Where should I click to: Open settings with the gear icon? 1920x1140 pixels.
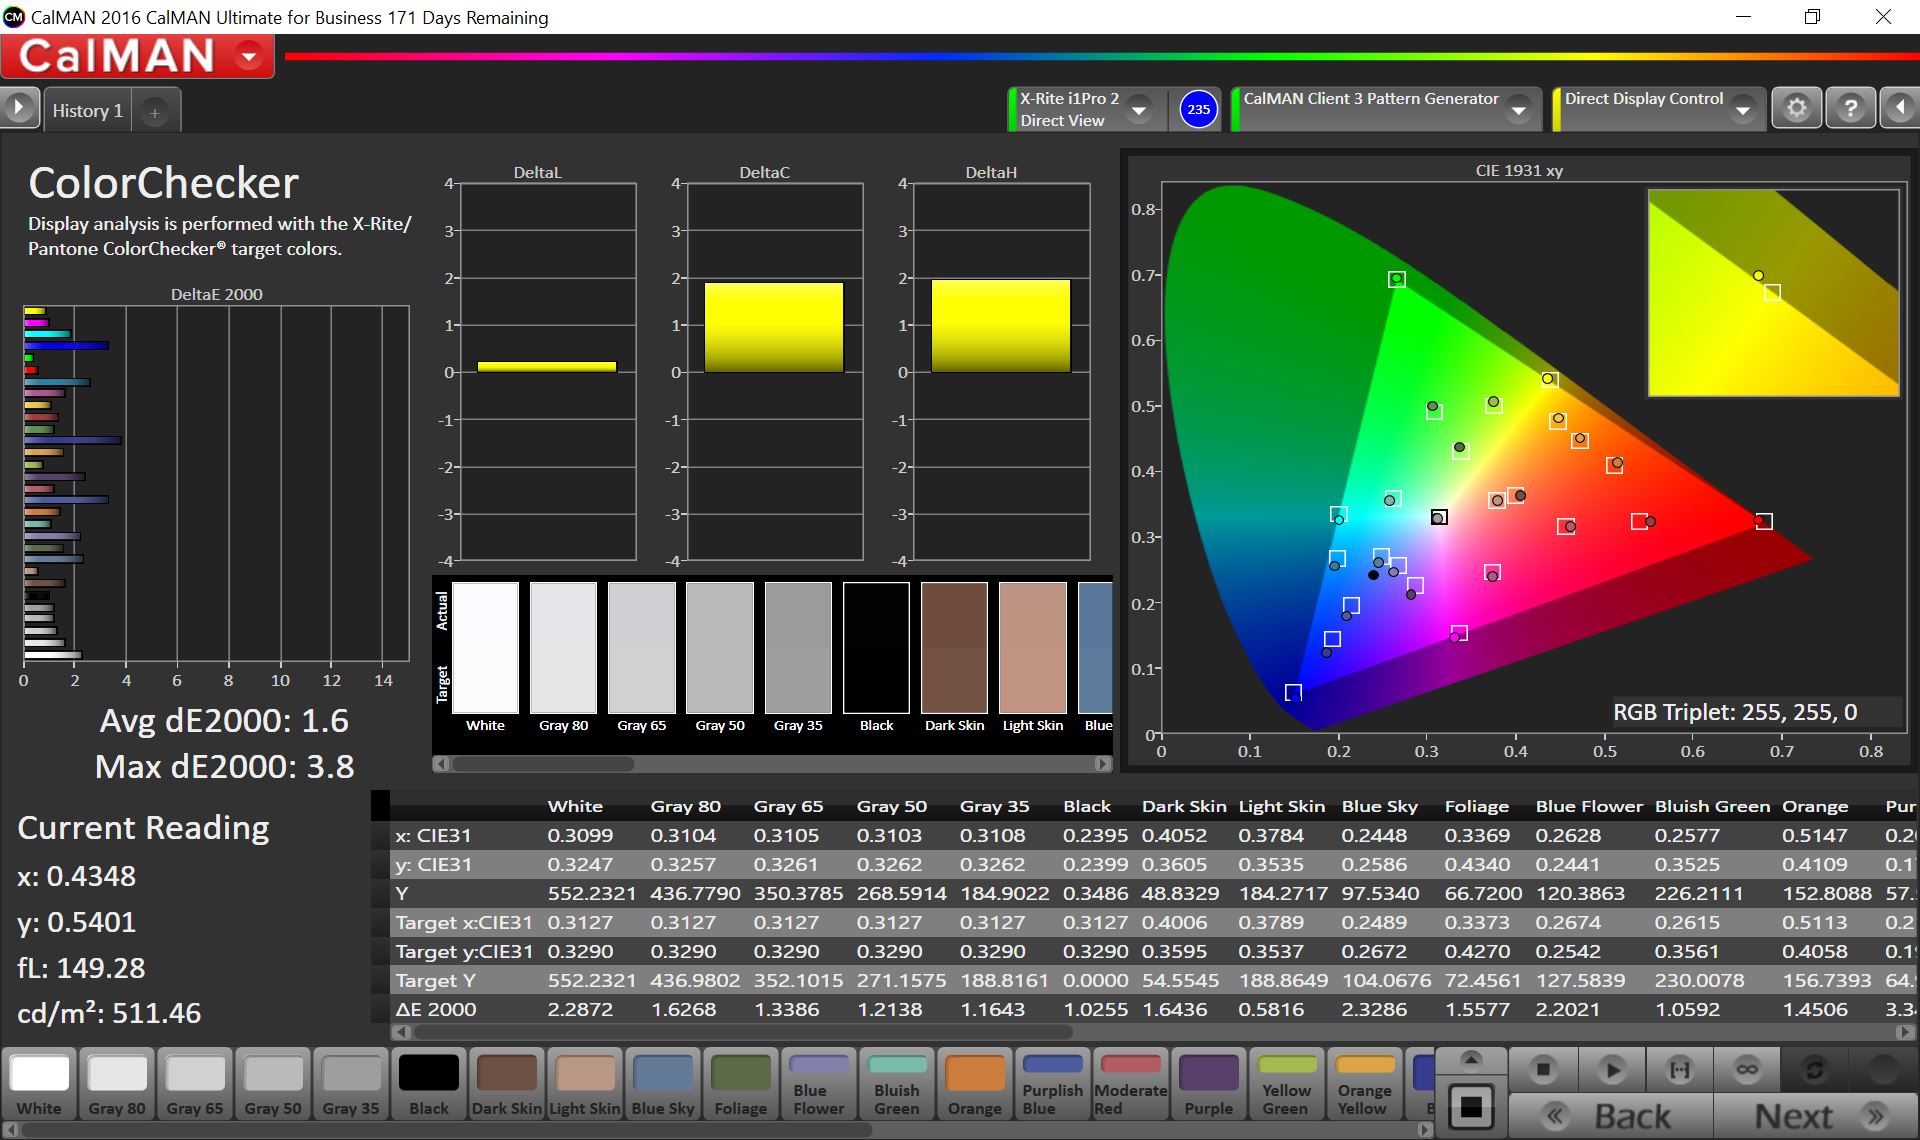click(x=1797, y=108)
